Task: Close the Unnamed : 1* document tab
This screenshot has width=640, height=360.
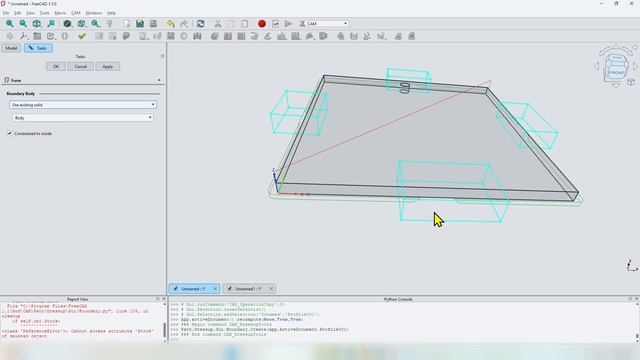Action: 215,289
